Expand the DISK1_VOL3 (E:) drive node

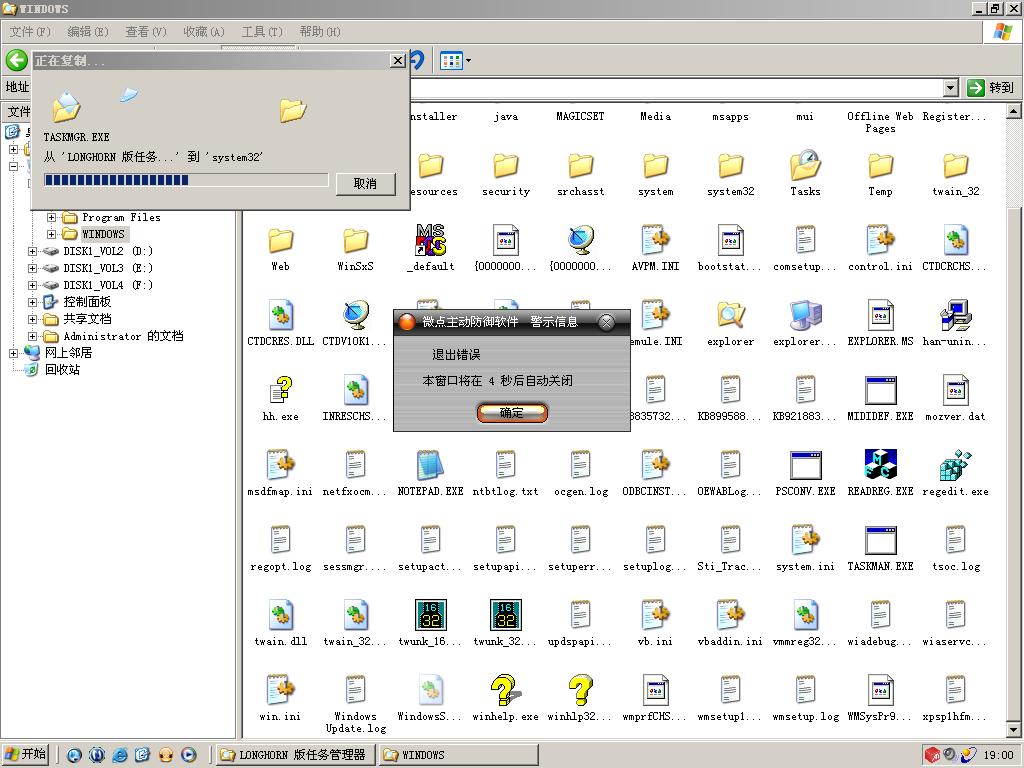coord(32,268)
